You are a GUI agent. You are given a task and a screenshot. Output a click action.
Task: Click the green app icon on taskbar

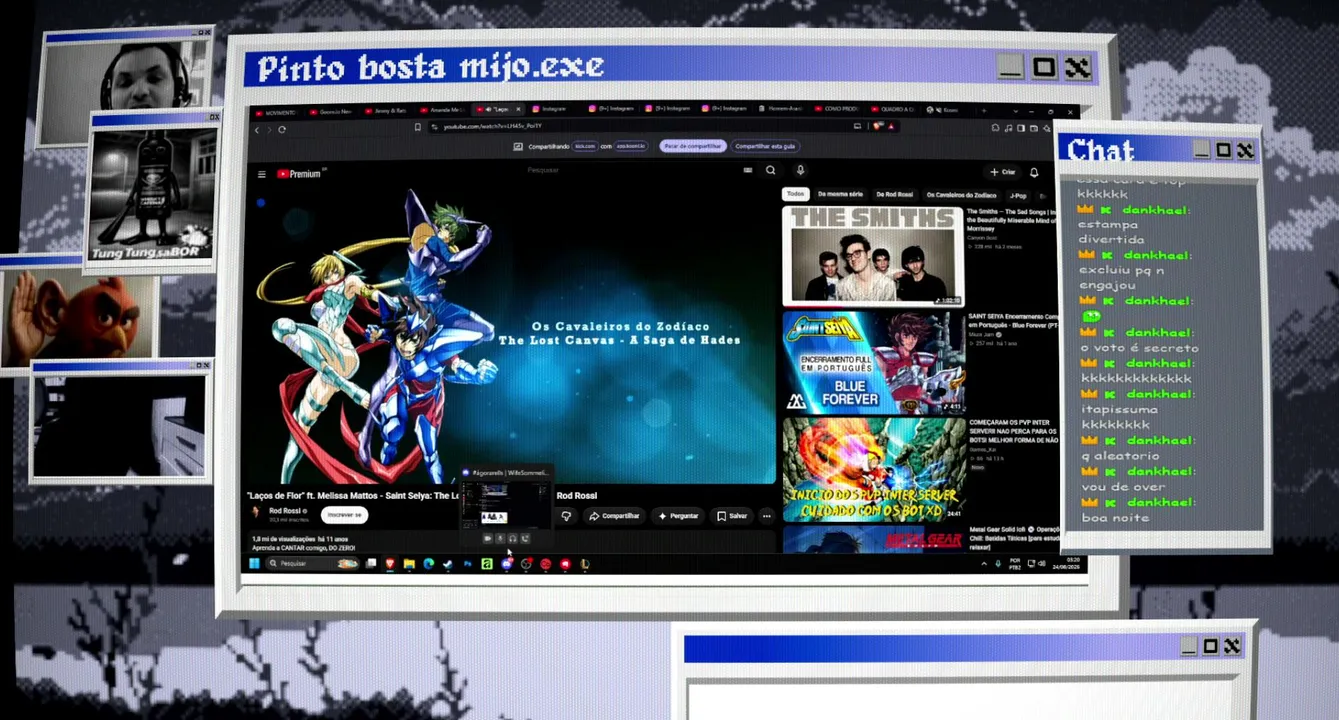coord(487,564)
